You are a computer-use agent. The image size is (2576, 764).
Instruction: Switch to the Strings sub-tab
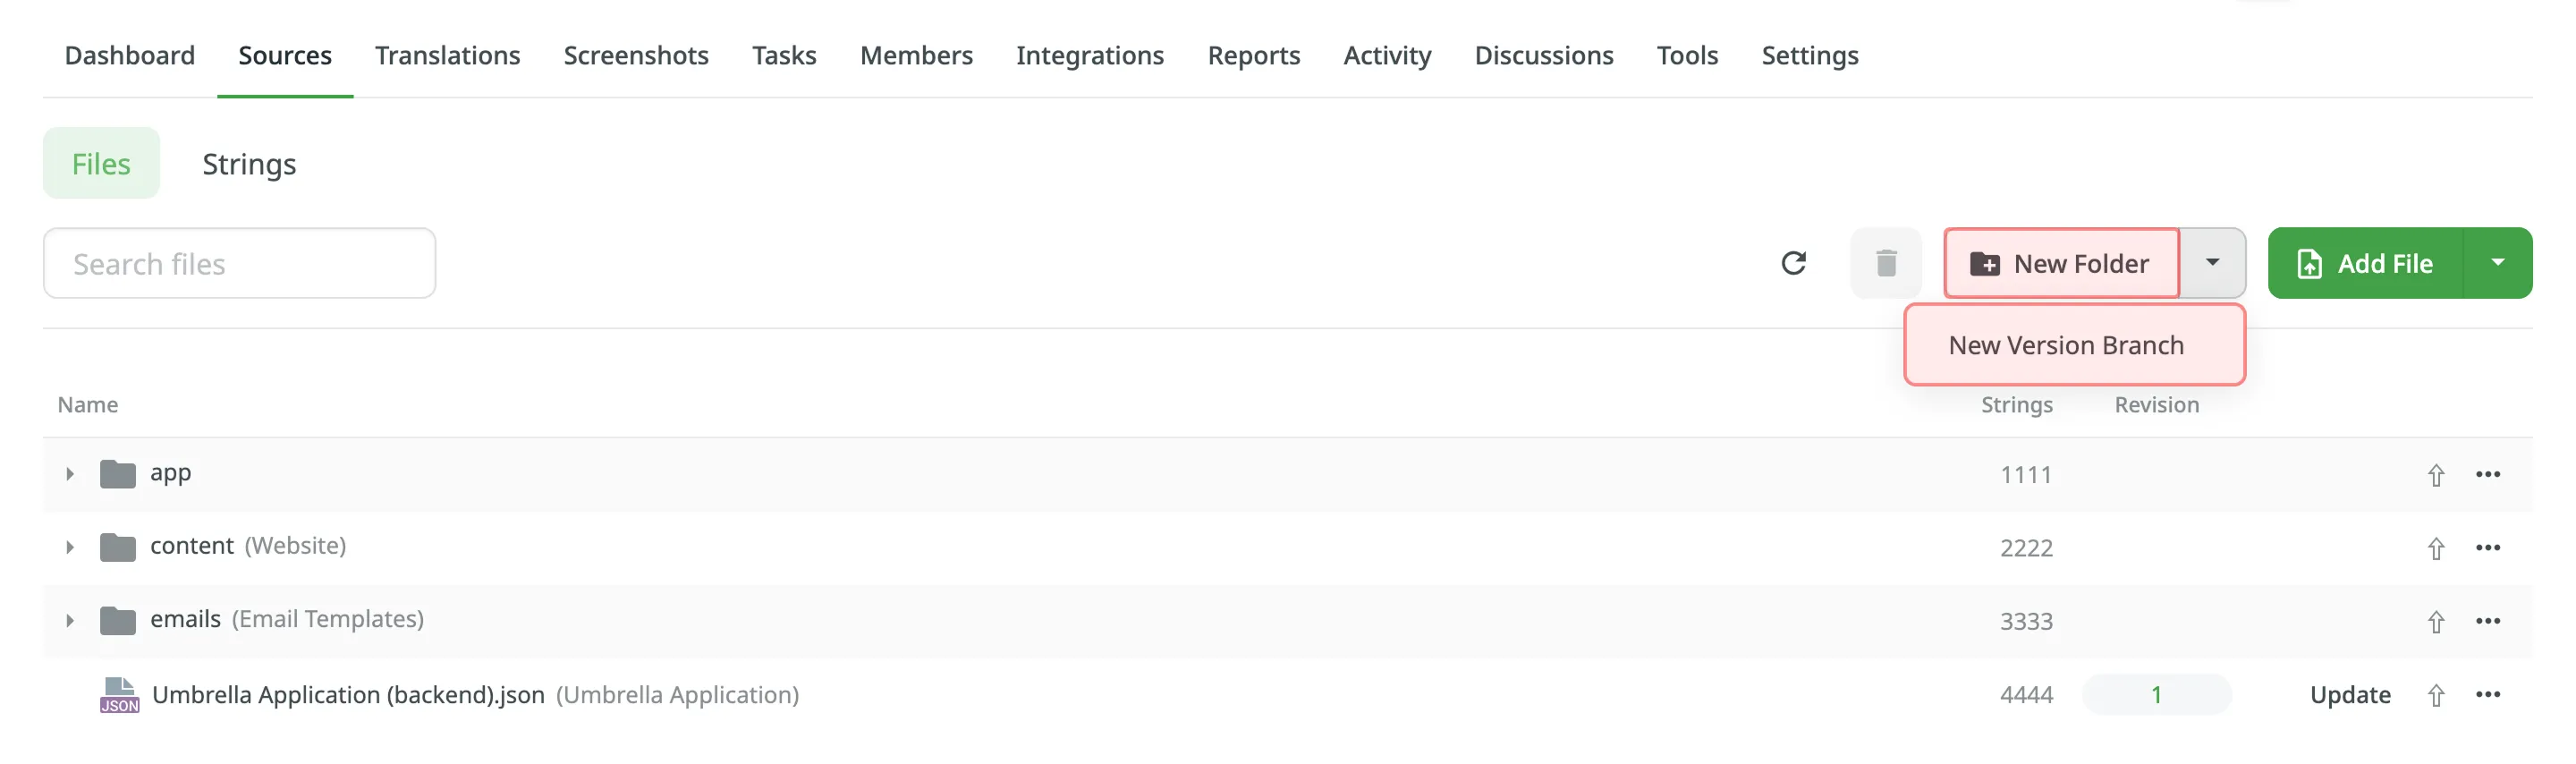click(x=249, y=164)
